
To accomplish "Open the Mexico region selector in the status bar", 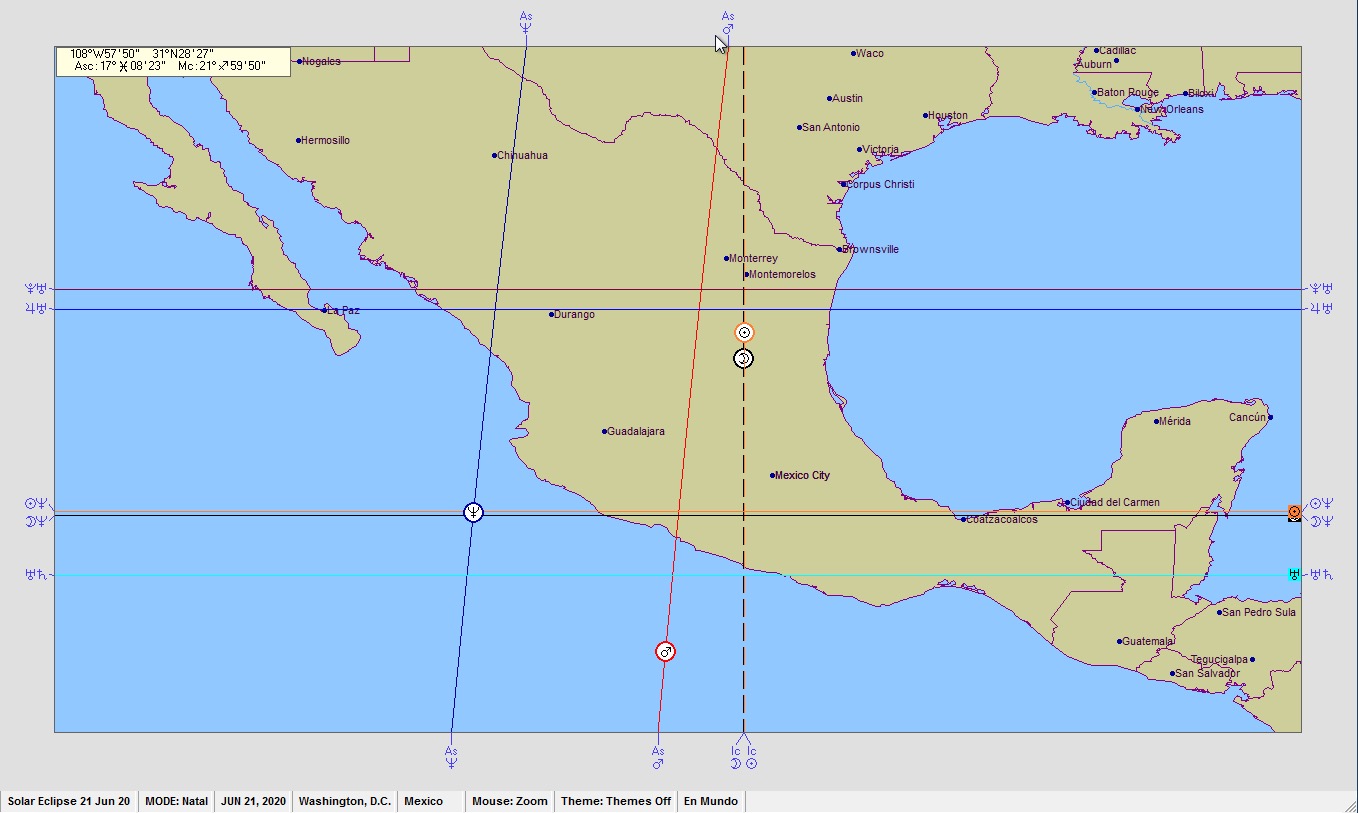I will click(423, 801).
